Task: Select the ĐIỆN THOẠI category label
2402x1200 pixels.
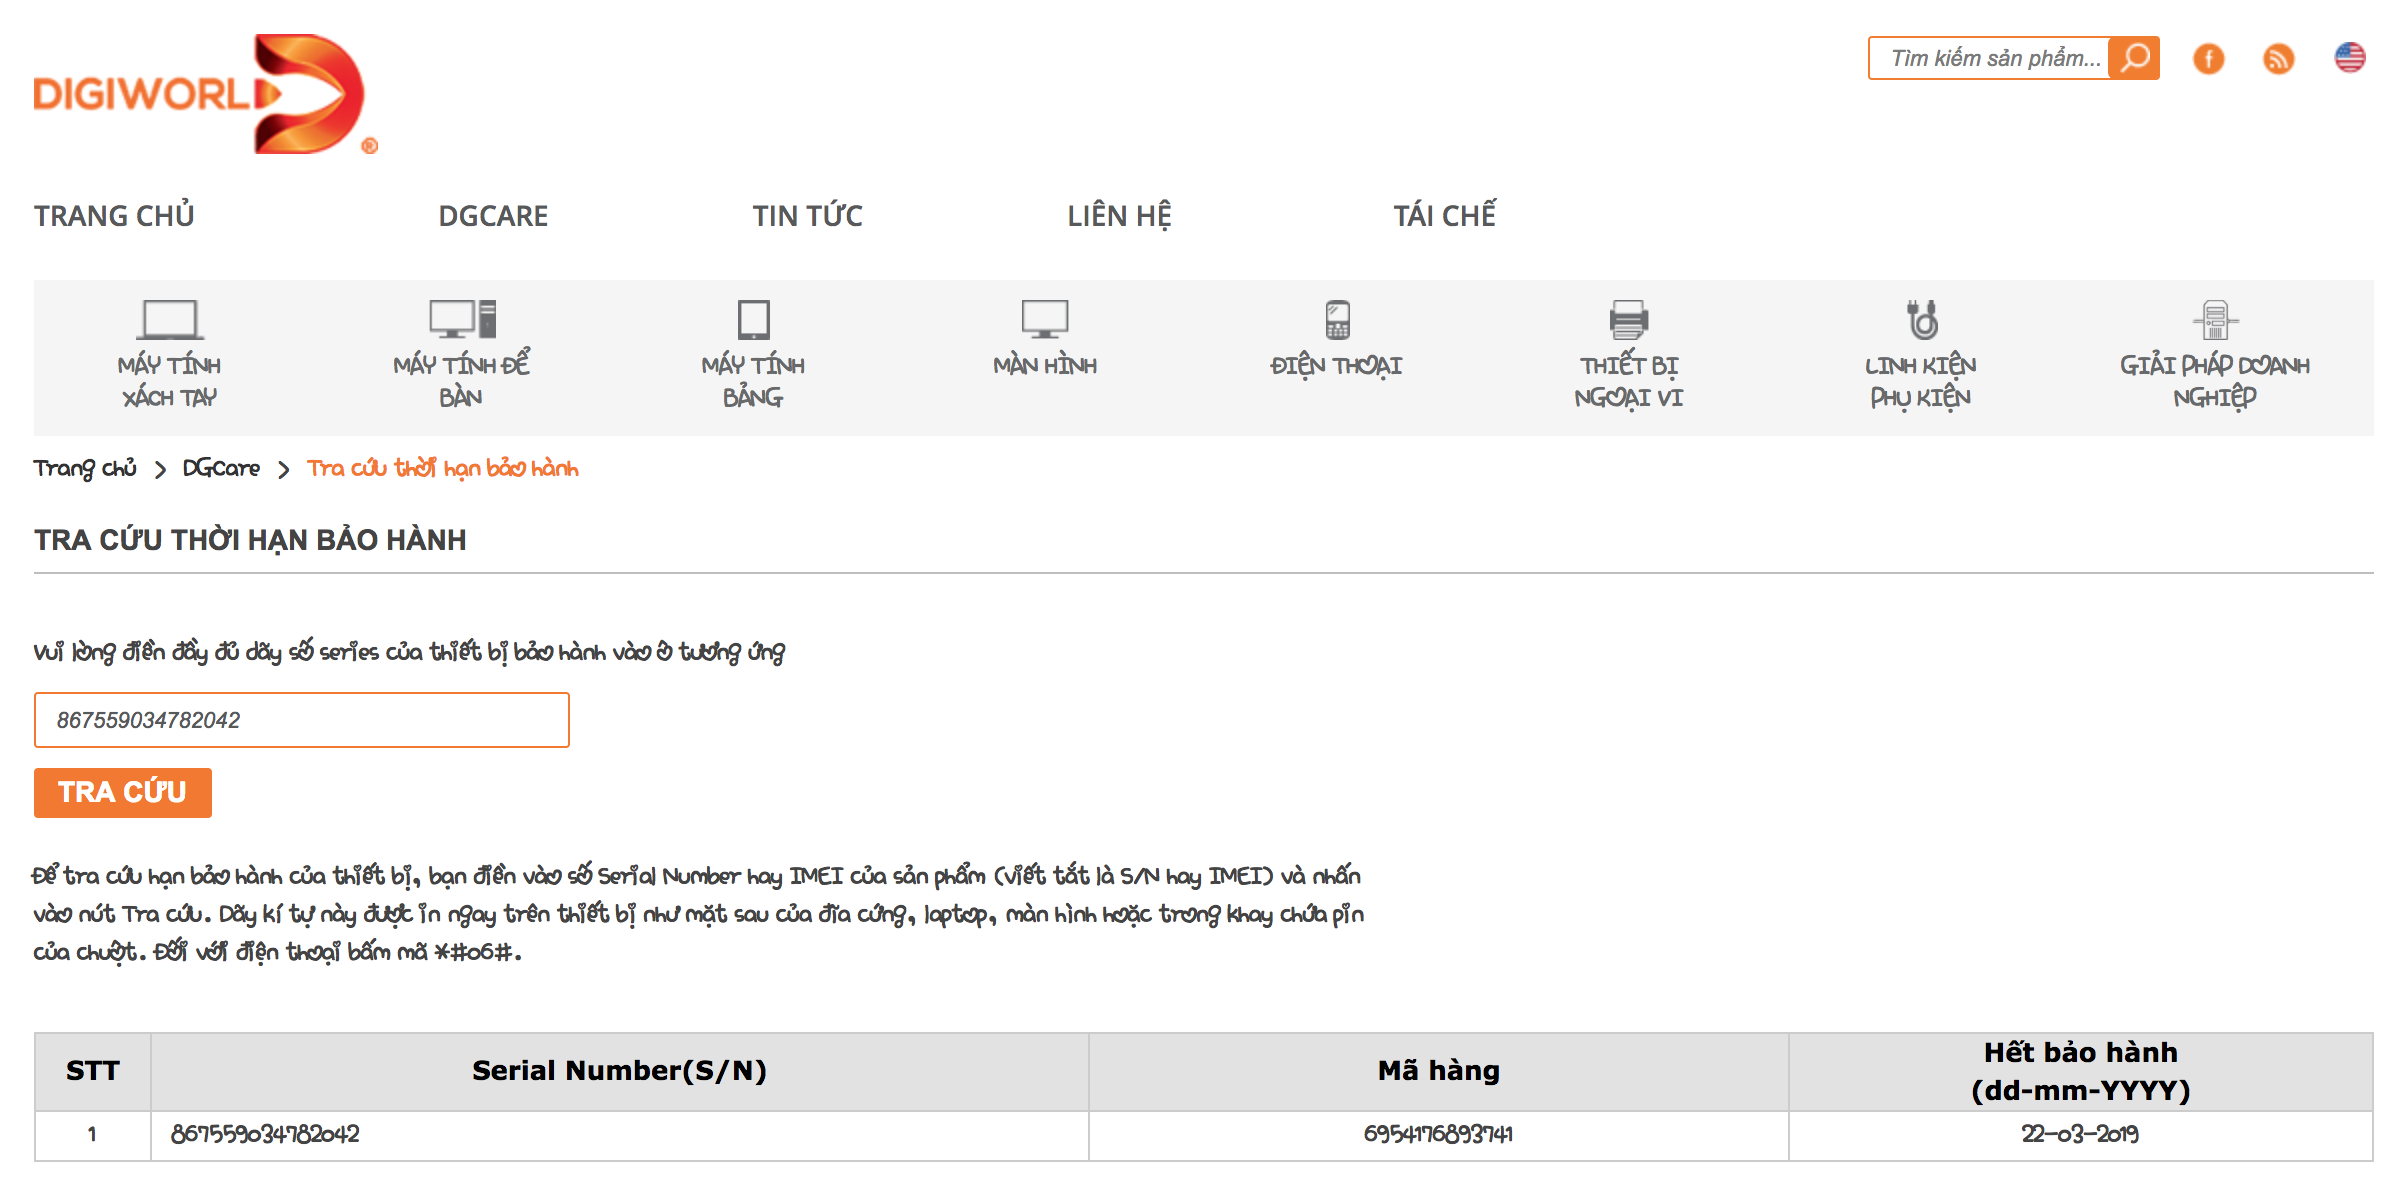Action: pos(1336,366)
